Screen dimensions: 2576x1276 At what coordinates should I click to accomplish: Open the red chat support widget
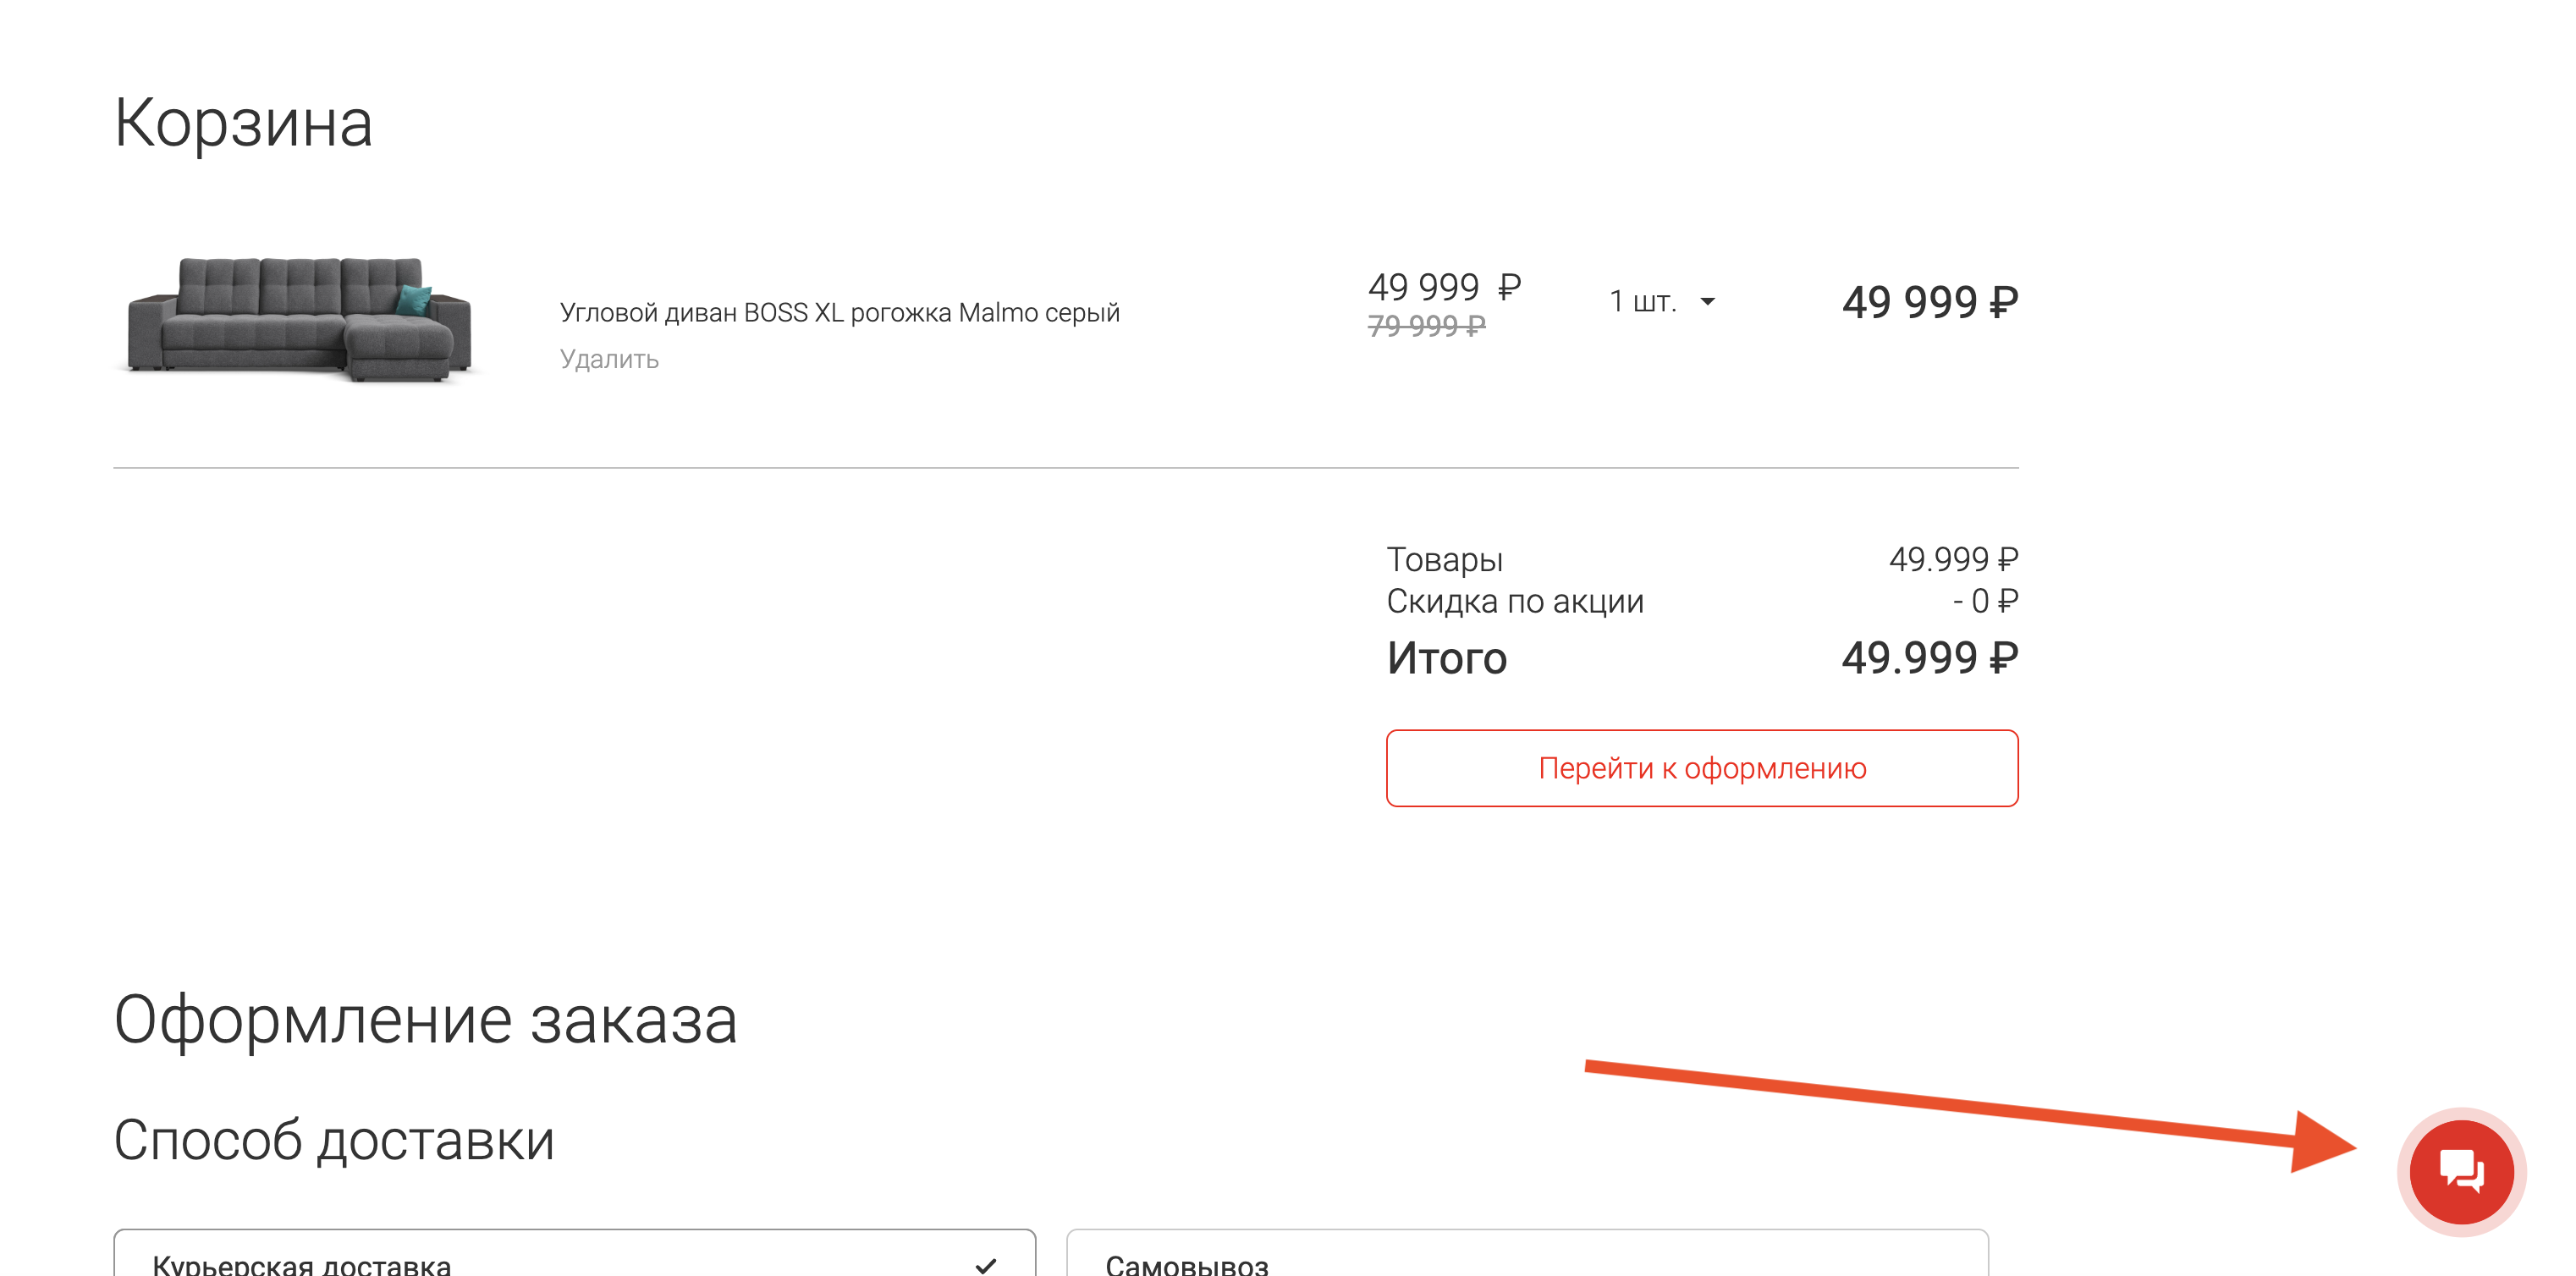2461,1171
